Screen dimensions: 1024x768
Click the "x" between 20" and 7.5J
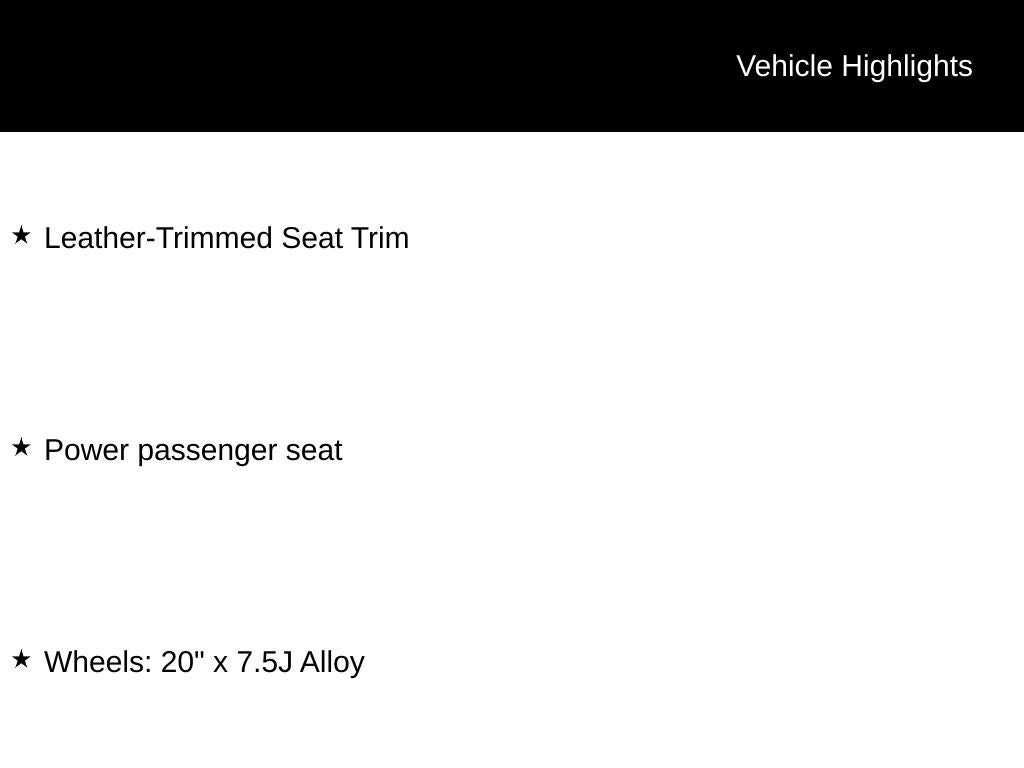point(221,663)
